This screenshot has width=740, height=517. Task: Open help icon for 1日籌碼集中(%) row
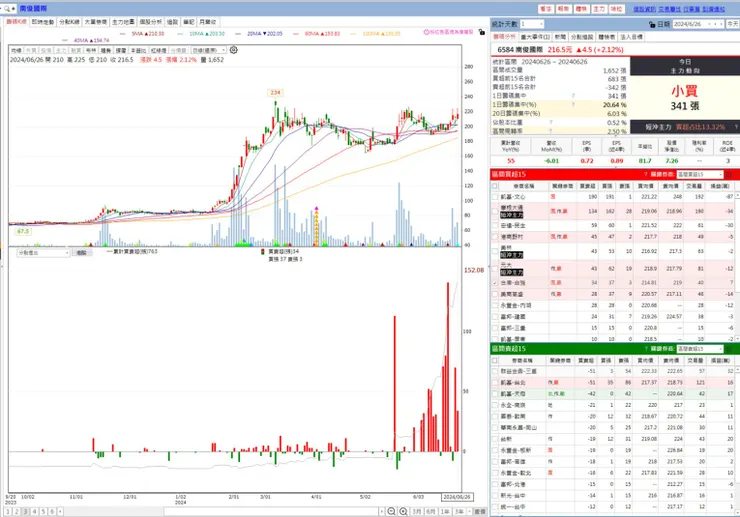tap(573, 105)
